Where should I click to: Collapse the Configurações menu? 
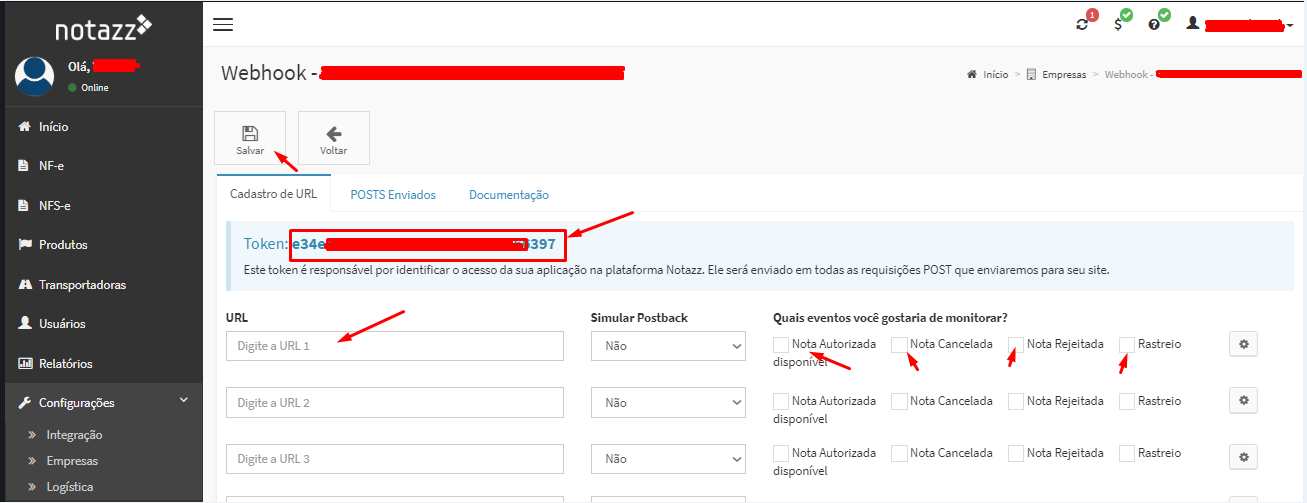click(101, 403)
